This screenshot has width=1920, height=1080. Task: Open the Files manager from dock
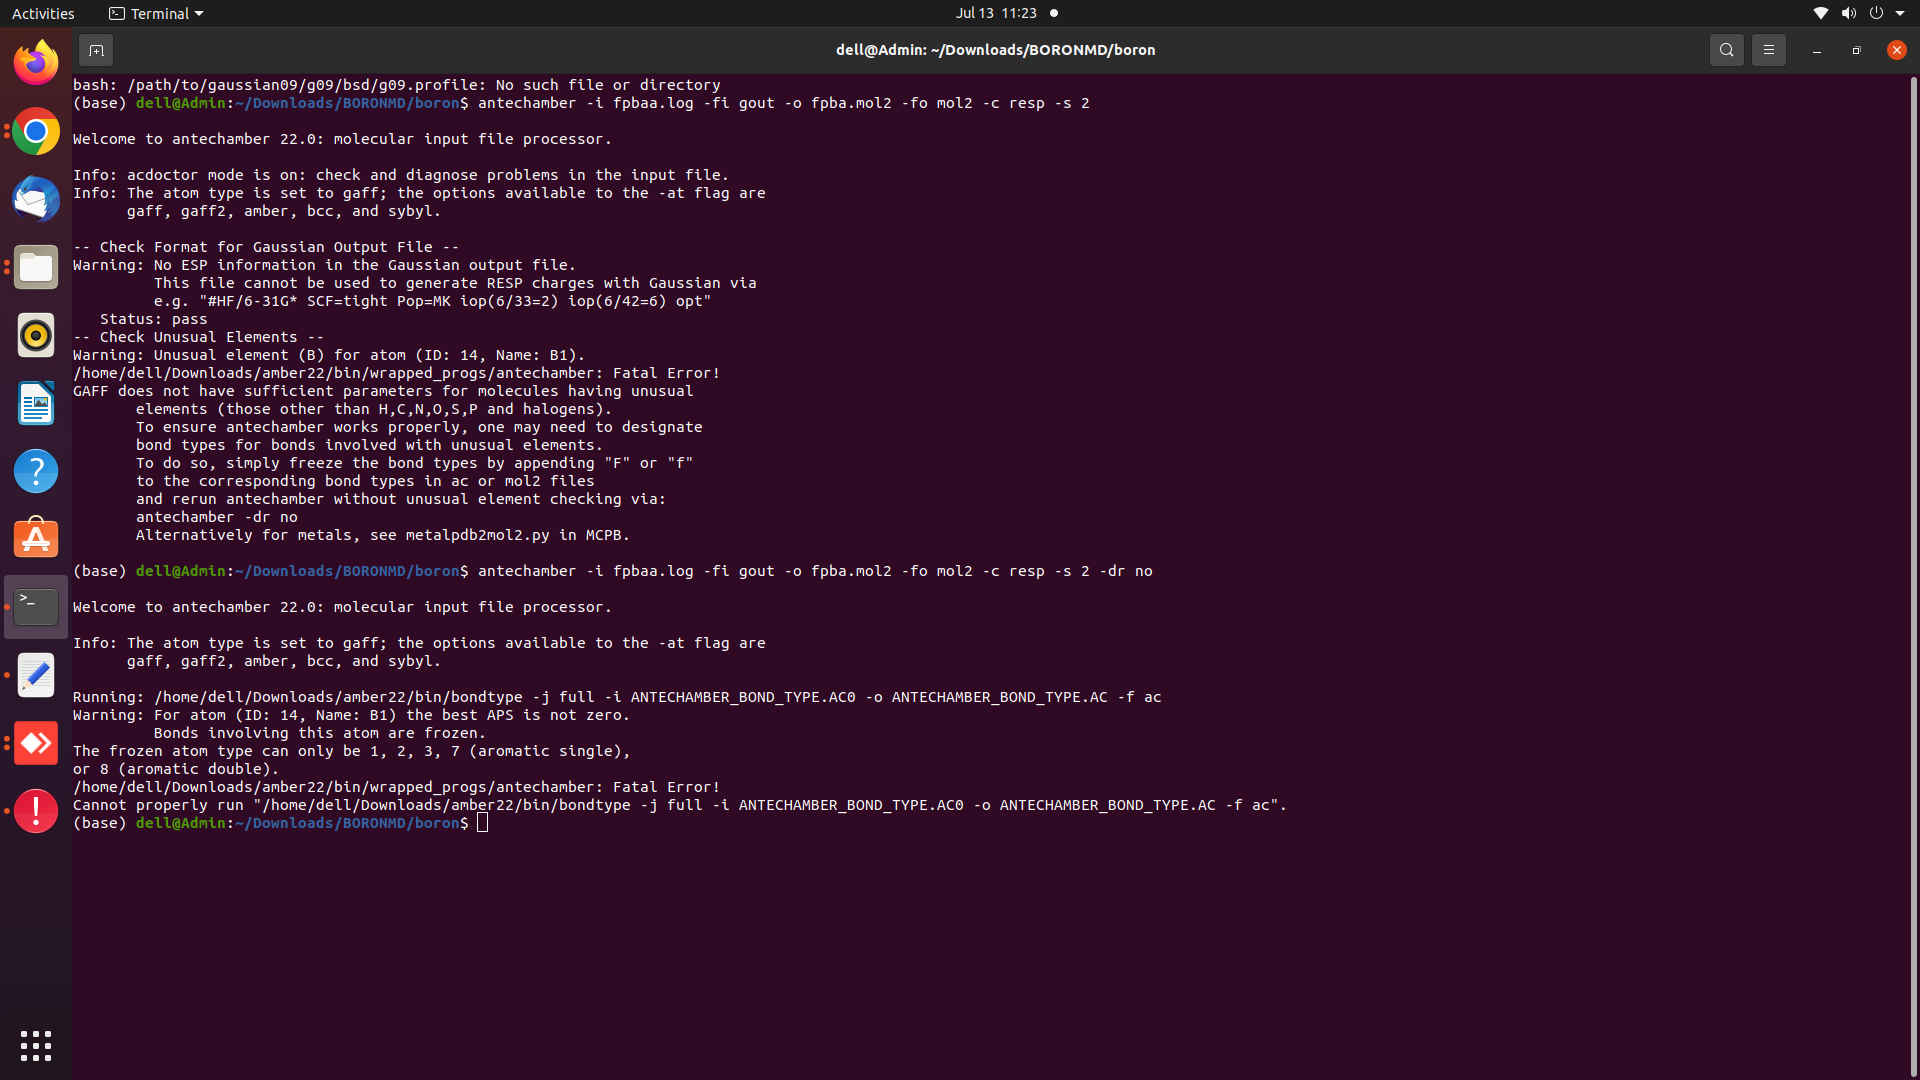click(36, 267)
